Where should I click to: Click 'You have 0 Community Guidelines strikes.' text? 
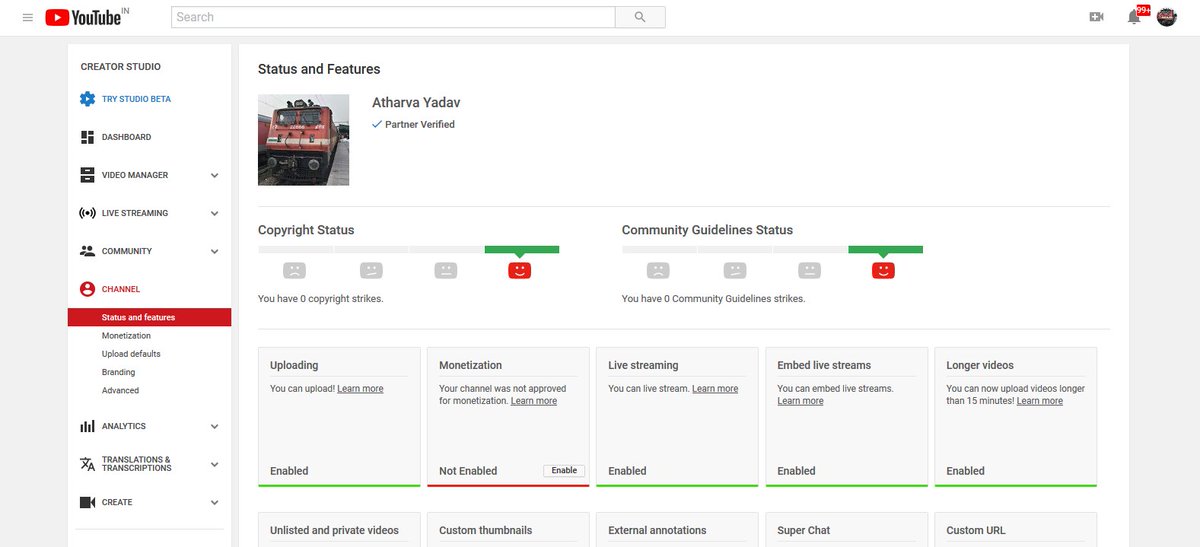click(x=714, y=298)
